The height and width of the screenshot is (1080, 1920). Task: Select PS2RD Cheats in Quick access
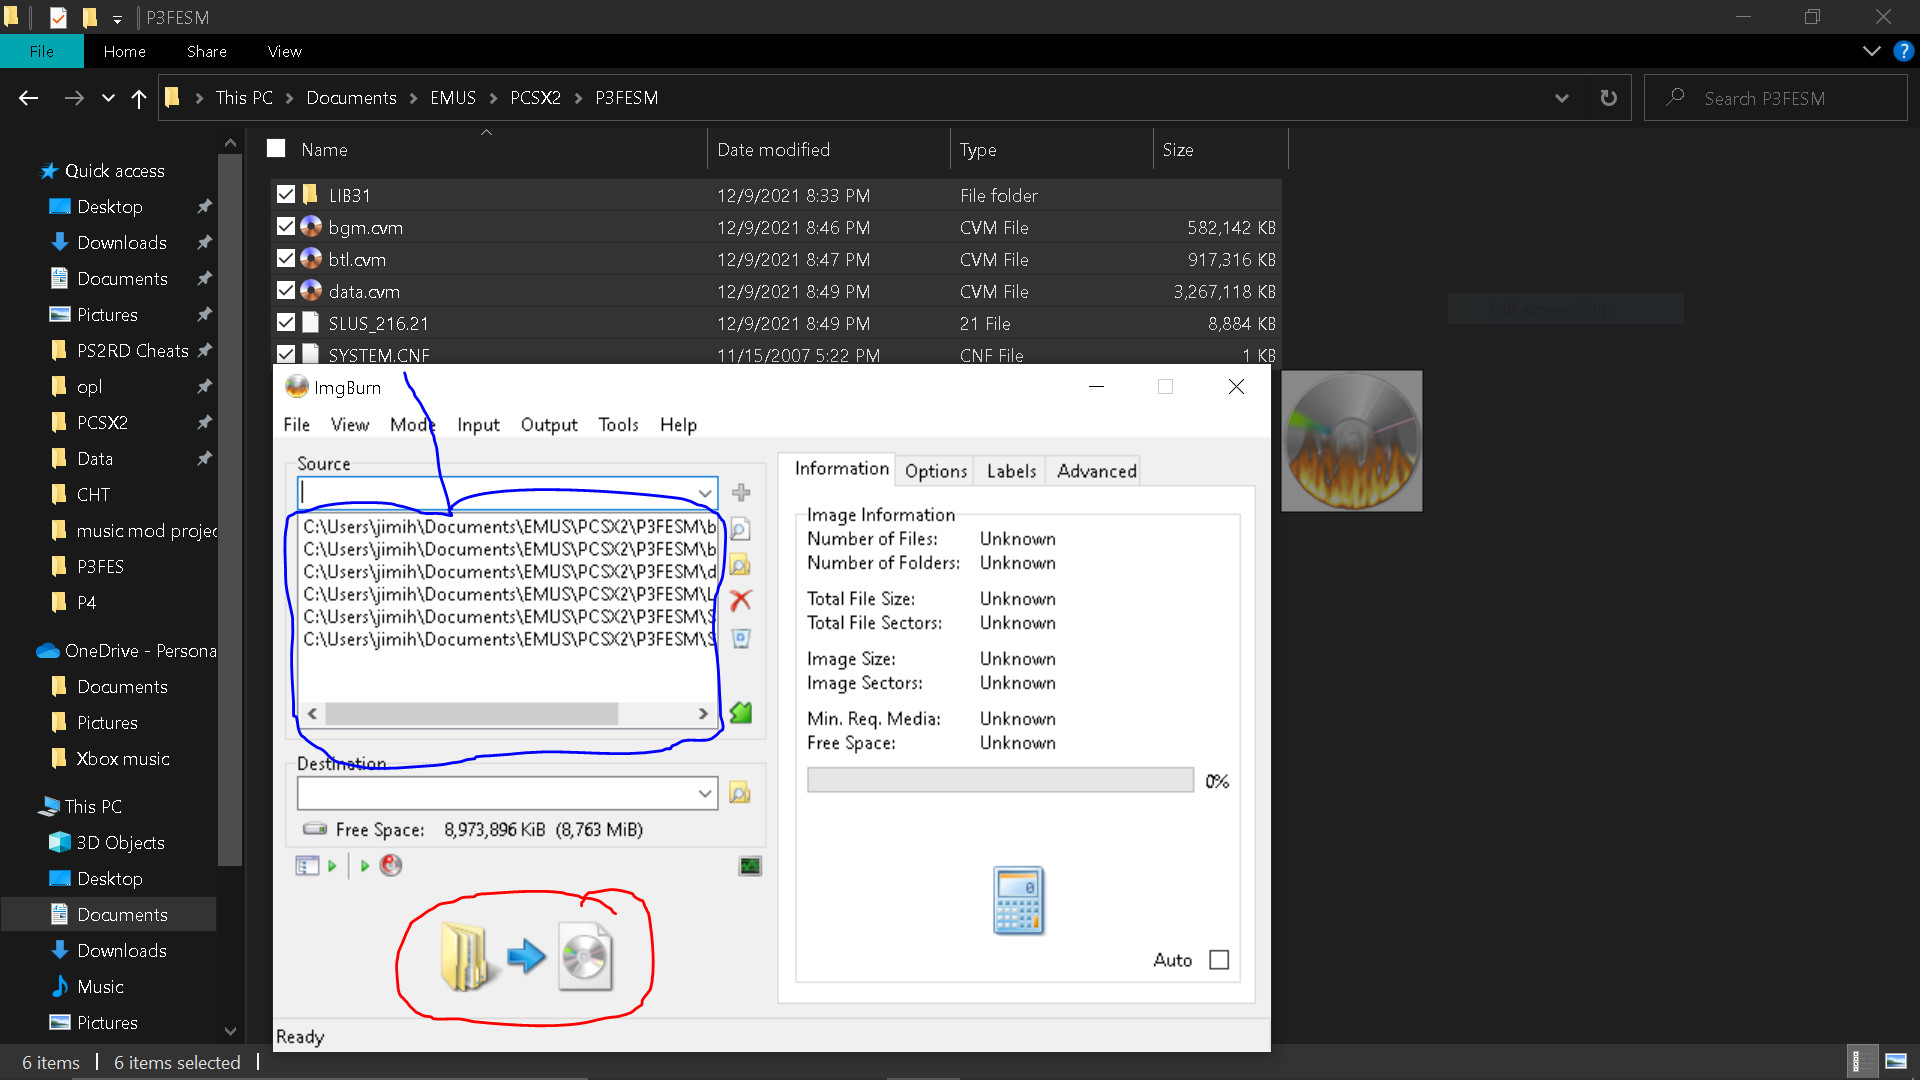point(132,350)
